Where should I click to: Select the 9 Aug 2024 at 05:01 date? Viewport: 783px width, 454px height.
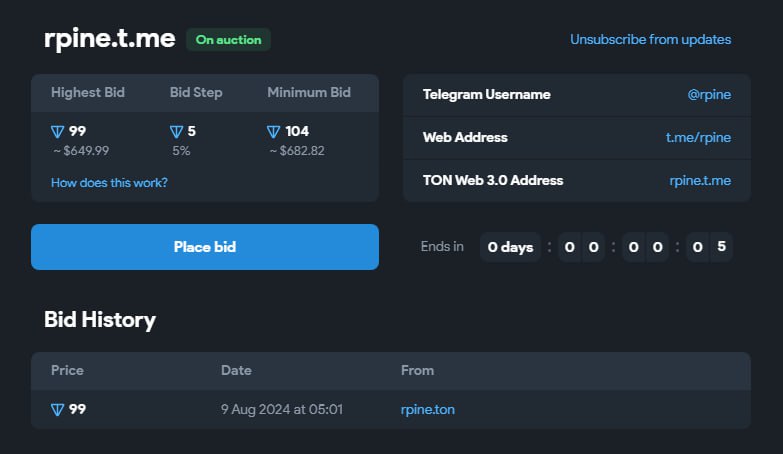(281, 409)
